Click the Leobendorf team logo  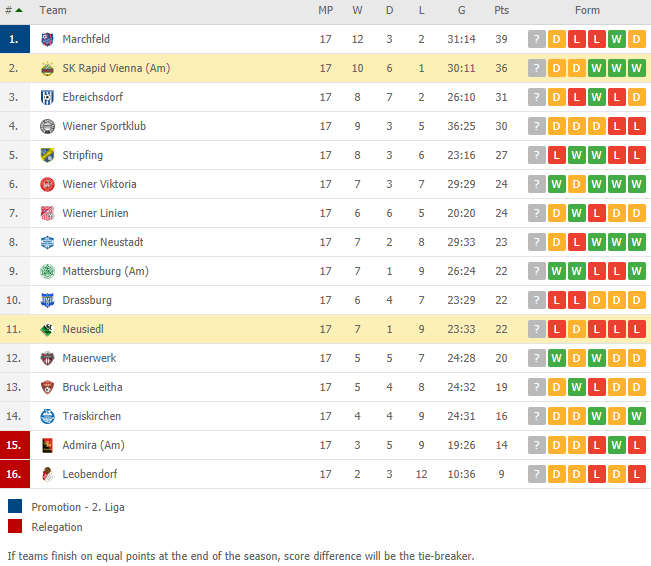pyautogui.click(x=47, y=475)
